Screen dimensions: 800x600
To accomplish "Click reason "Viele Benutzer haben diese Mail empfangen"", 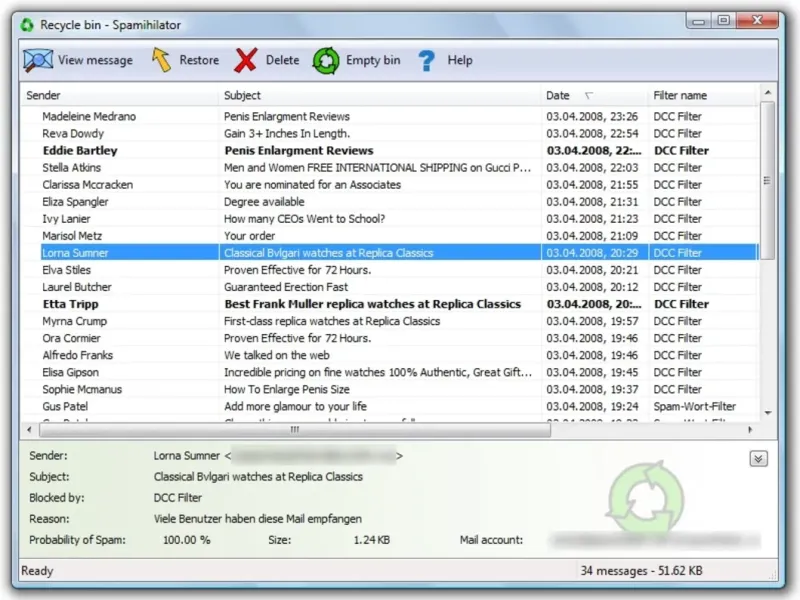I will (258, 519).
